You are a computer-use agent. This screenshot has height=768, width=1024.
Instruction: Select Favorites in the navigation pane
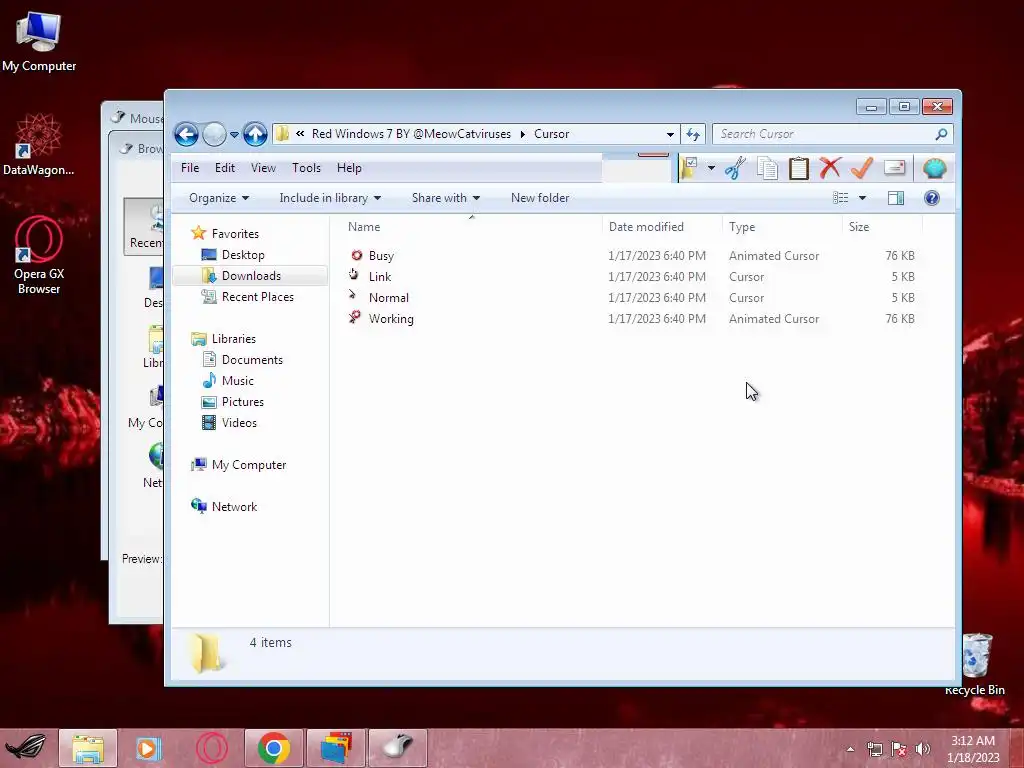click(235, 234)
